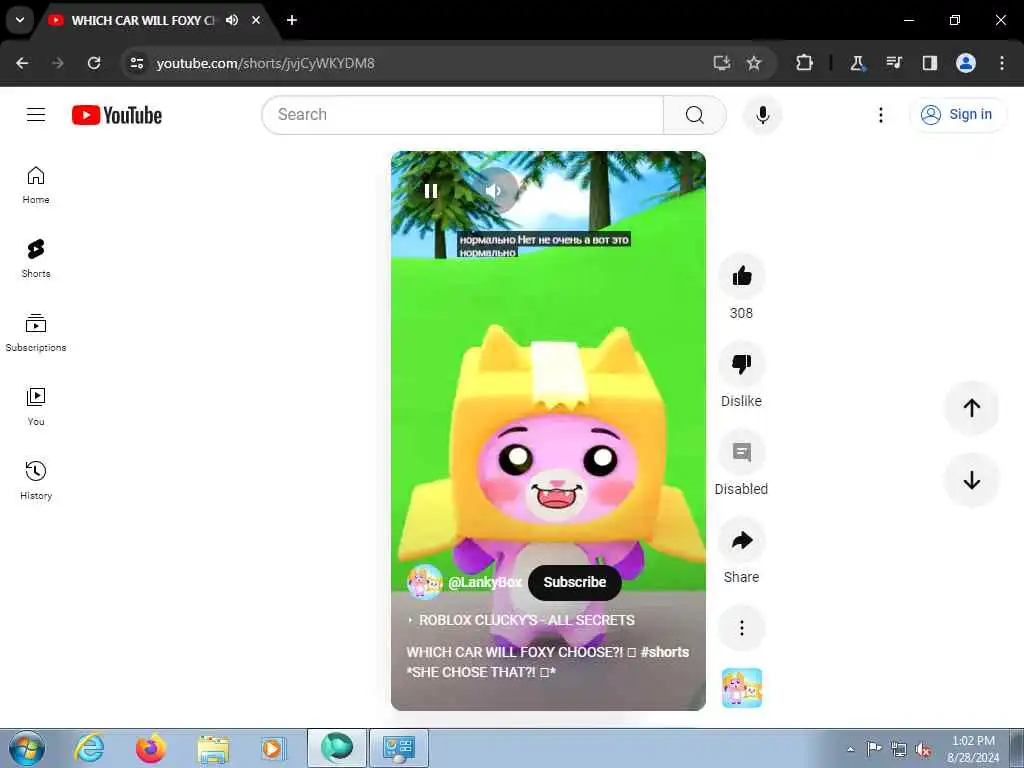Image resolution: width=1024 pixels, height=768 pixels.
Task: Open browser extensions puzzle icon
Action: (805, 63)
